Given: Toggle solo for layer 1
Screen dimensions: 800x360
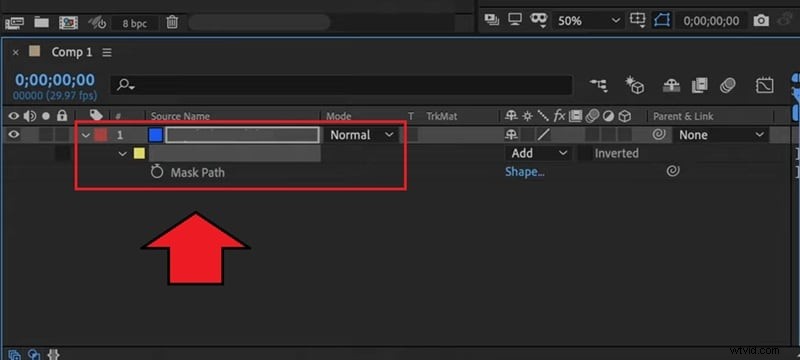Looking at the screenshot, I should pos(46,135).
